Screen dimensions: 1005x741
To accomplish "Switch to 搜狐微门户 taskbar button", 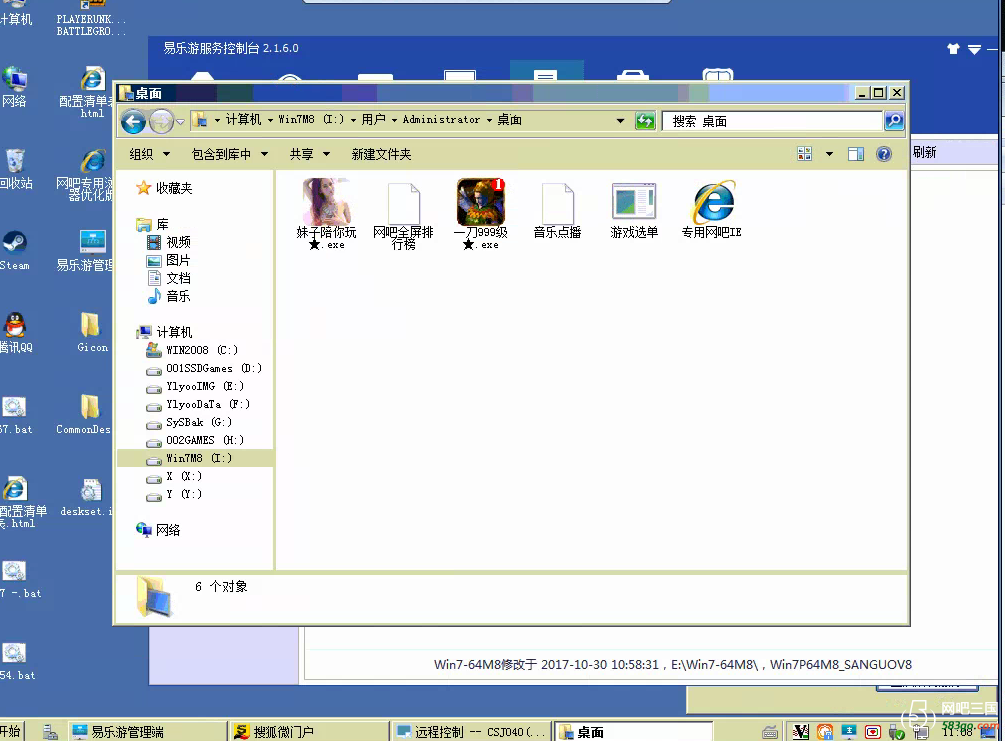I will tap(310, 731).
